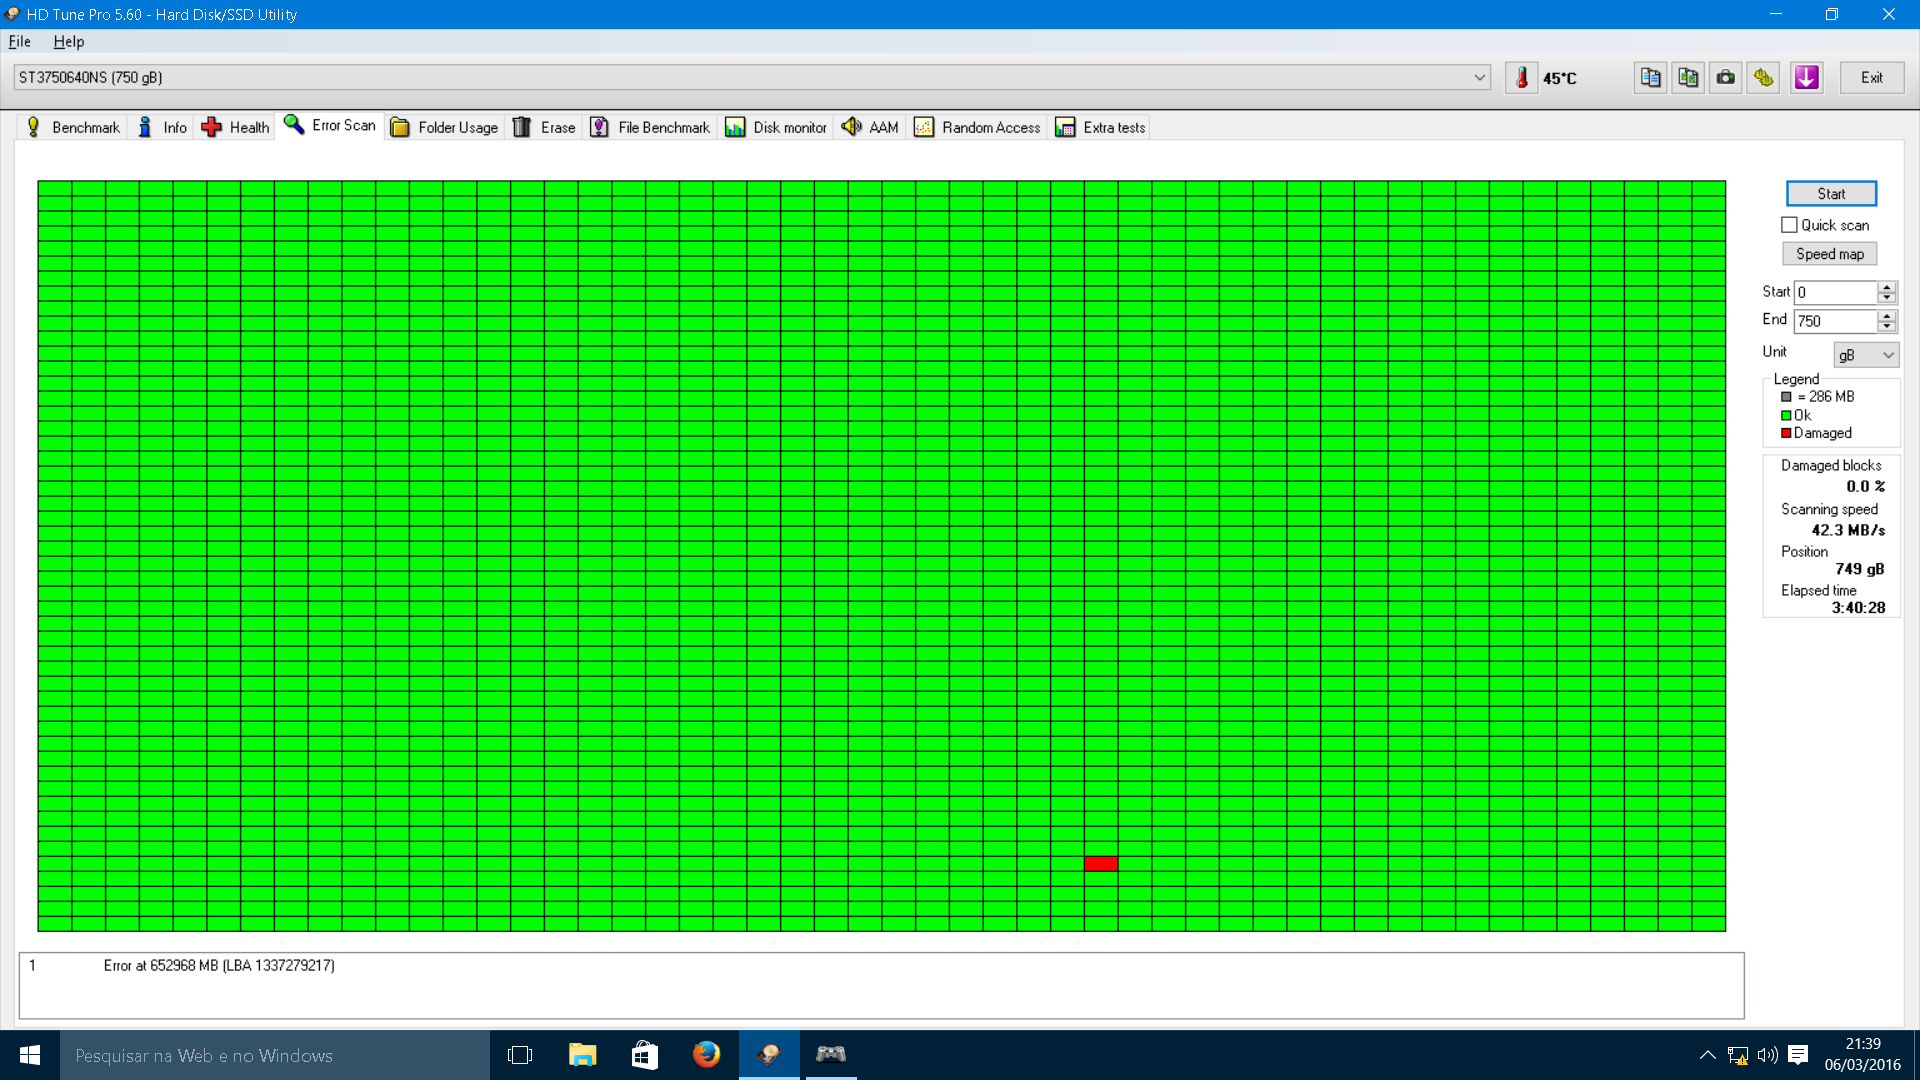Copy screenshot to clipboard icon
1920x1080 pixels.
1688,78
